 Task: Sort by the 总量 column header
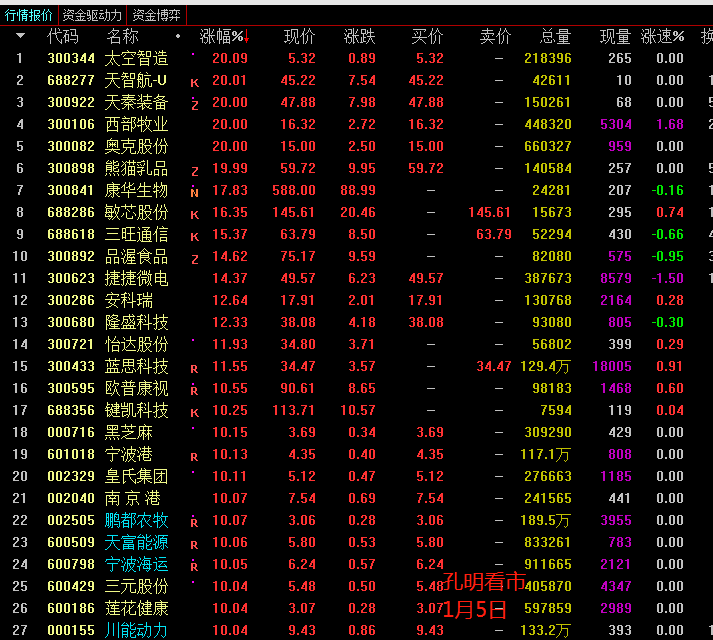click(555, 36)
